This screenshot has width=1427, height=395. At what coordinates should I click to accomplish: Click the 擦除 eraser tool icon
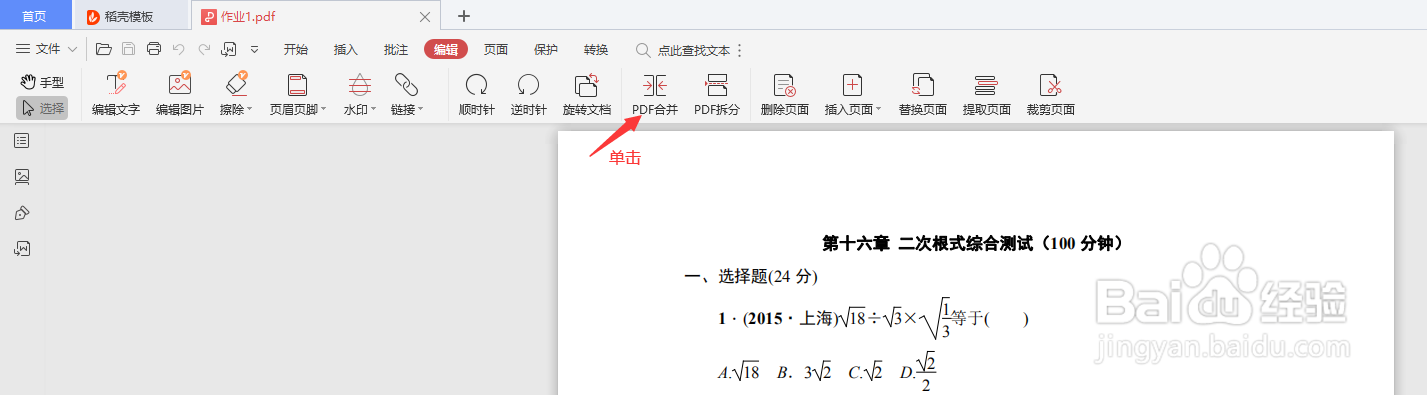pos(236,85)
